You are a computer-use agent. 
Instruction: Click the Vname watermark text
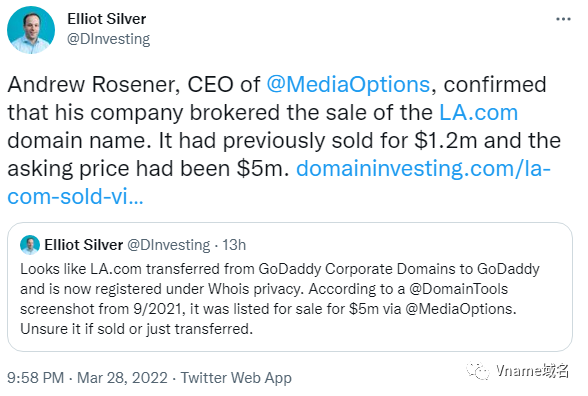(532, 370)
